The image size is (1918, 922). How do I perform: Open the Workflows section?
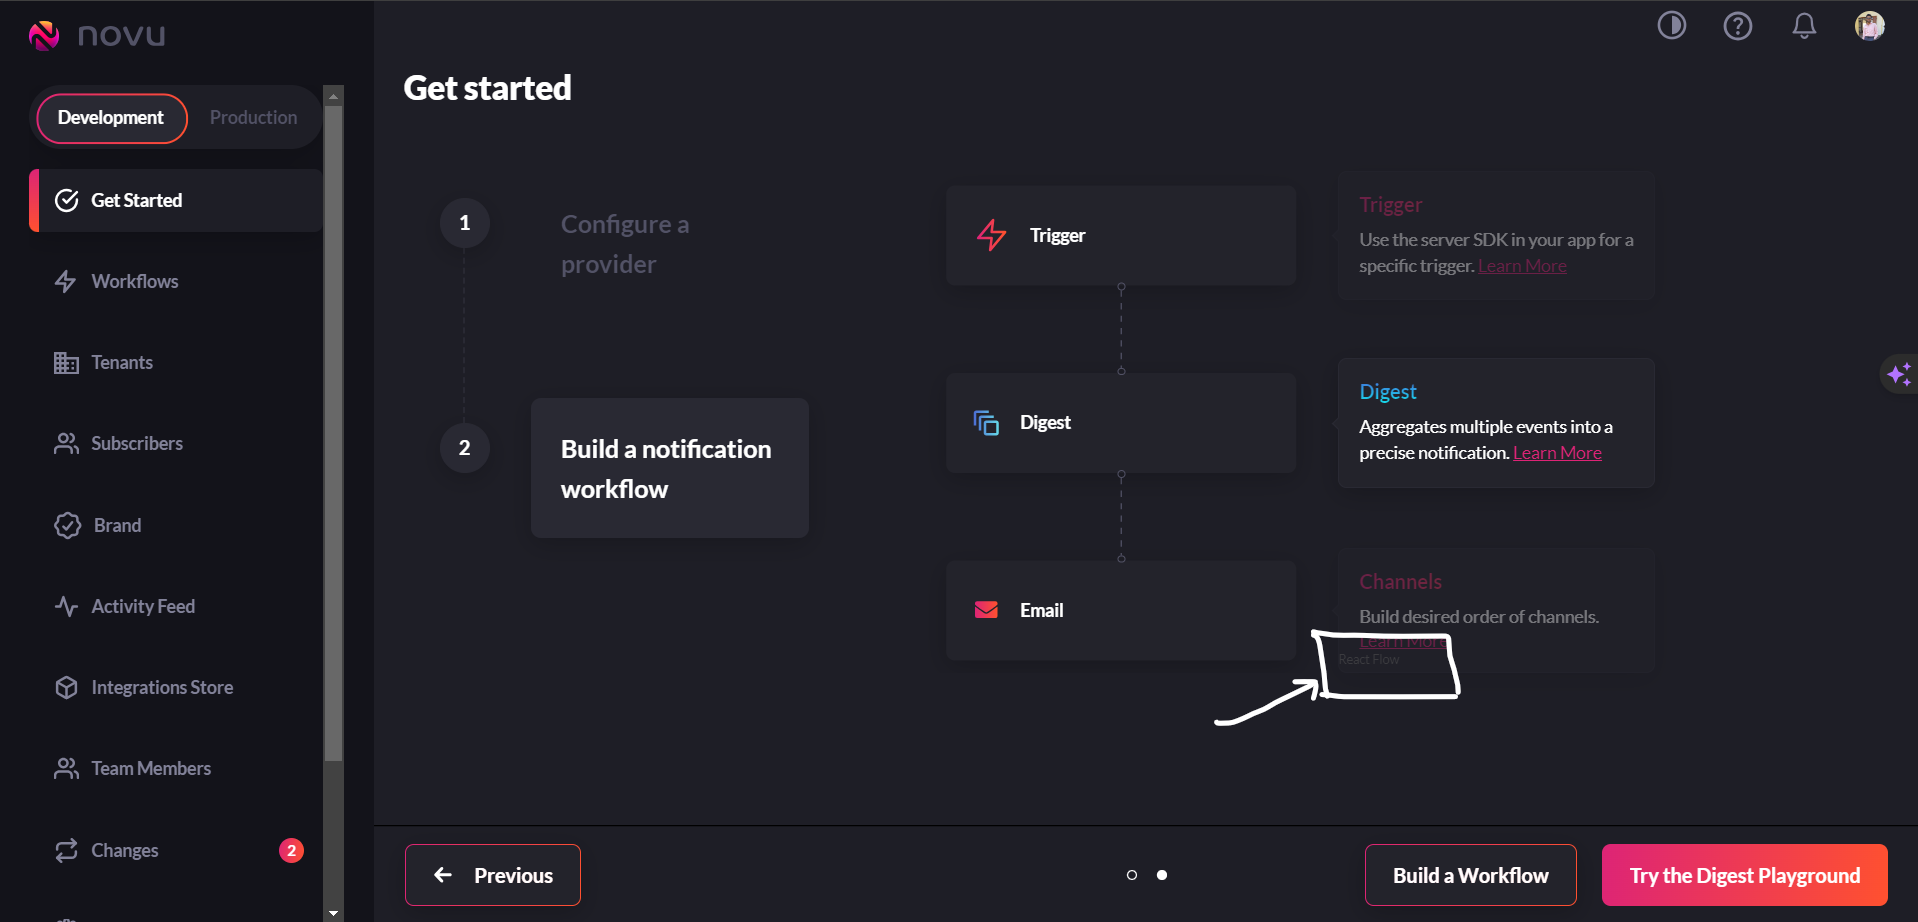[133, 281]
